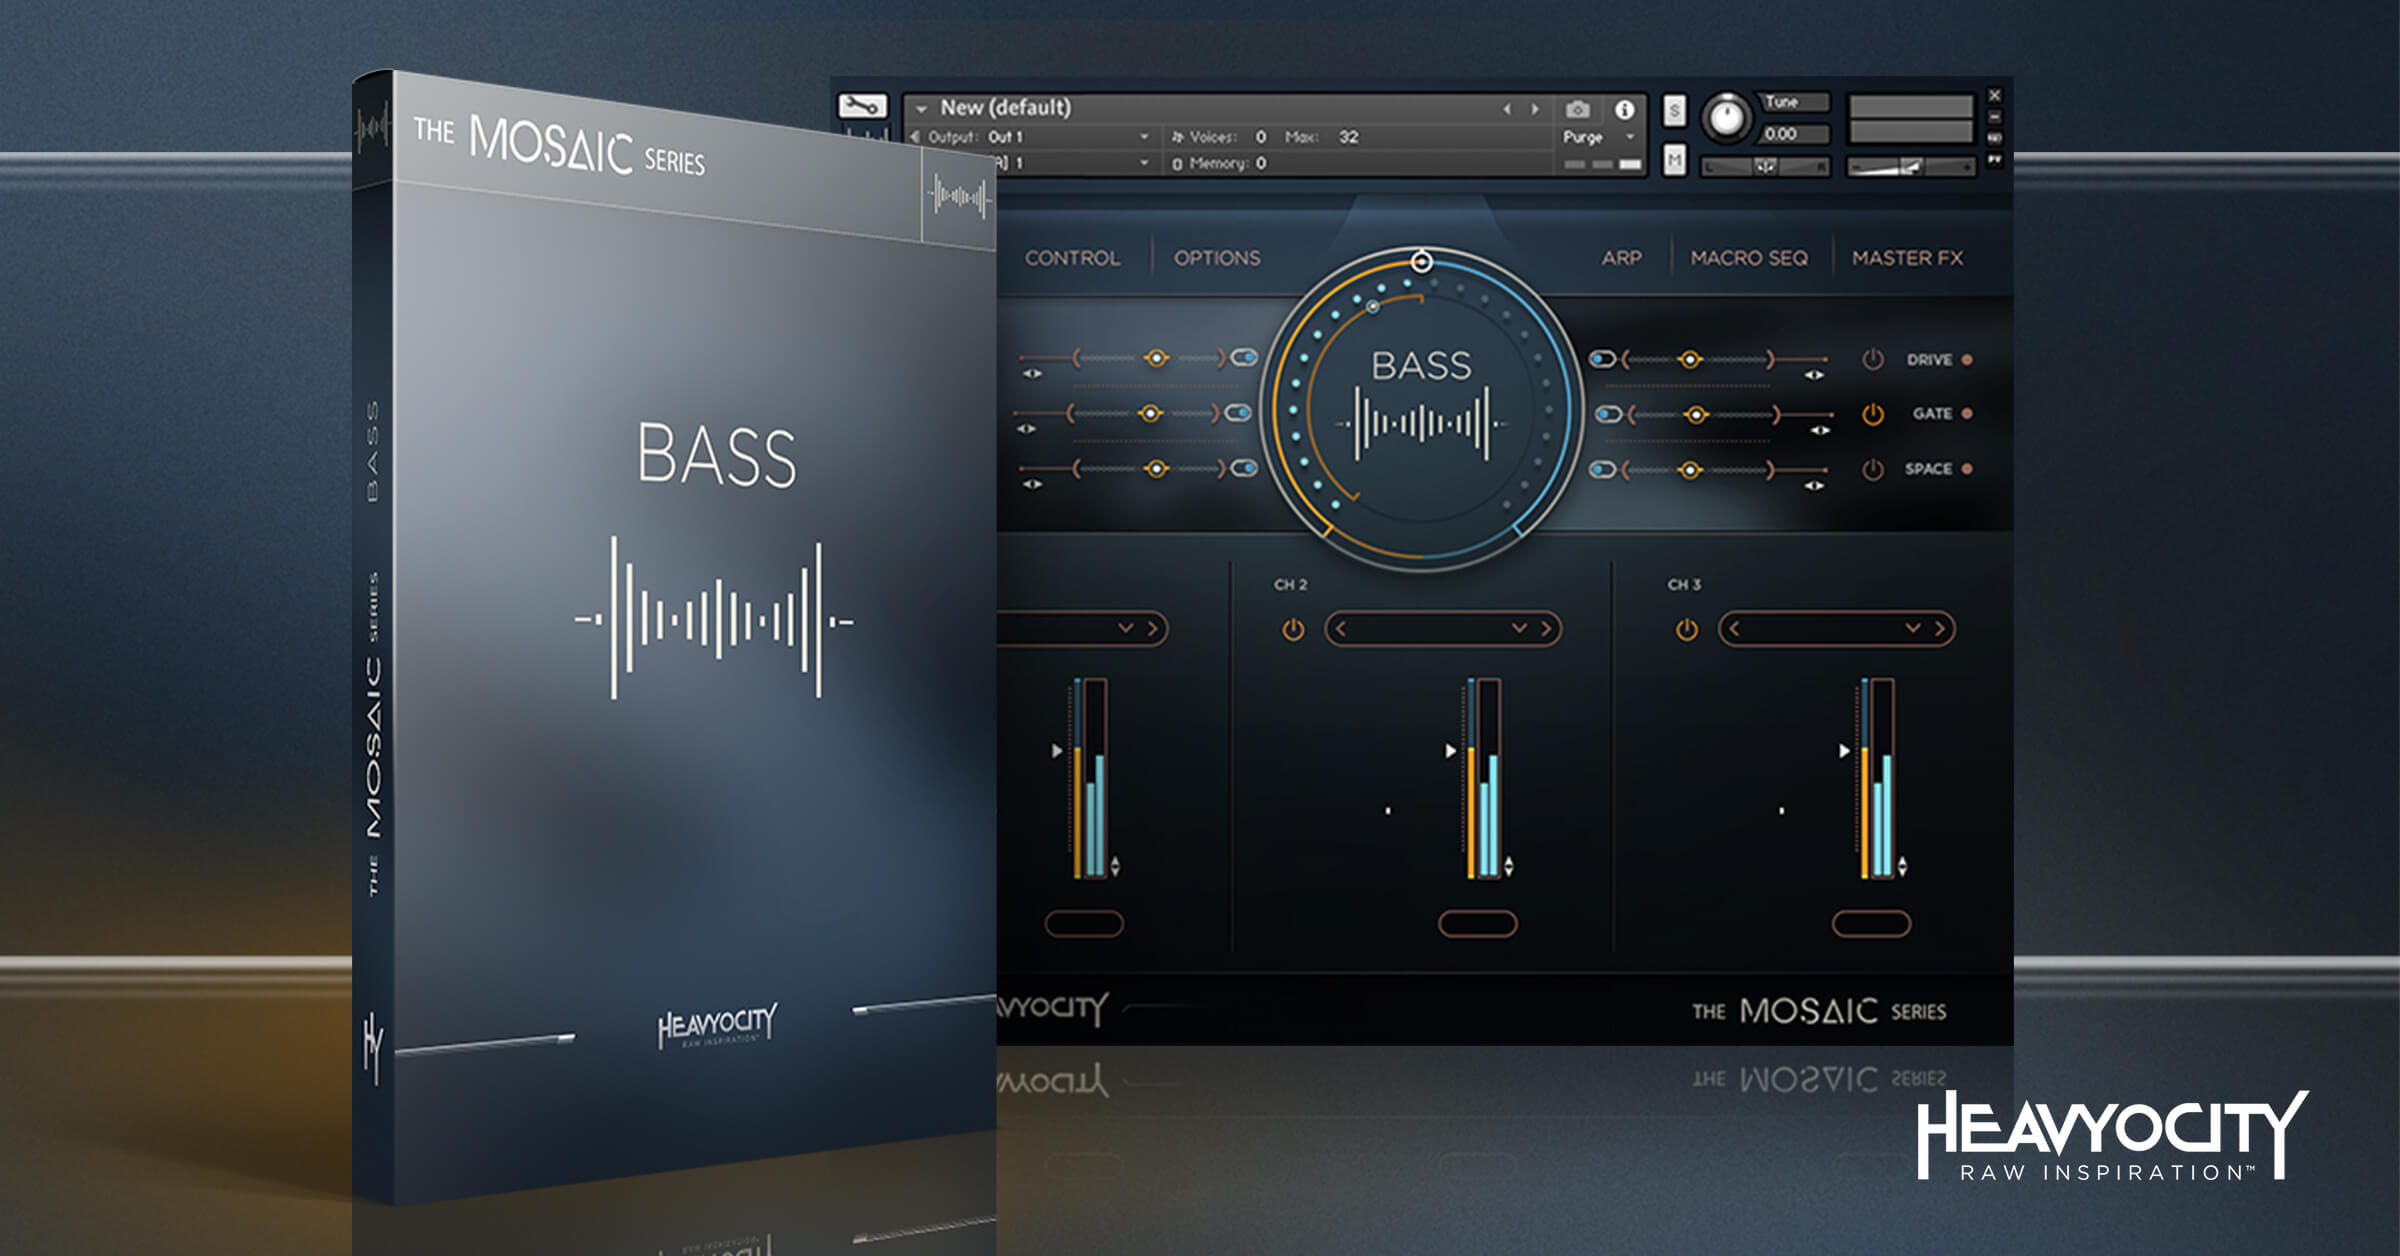
Task: Click the New (default) instrument name
Action: click(x=1005, y=107)
